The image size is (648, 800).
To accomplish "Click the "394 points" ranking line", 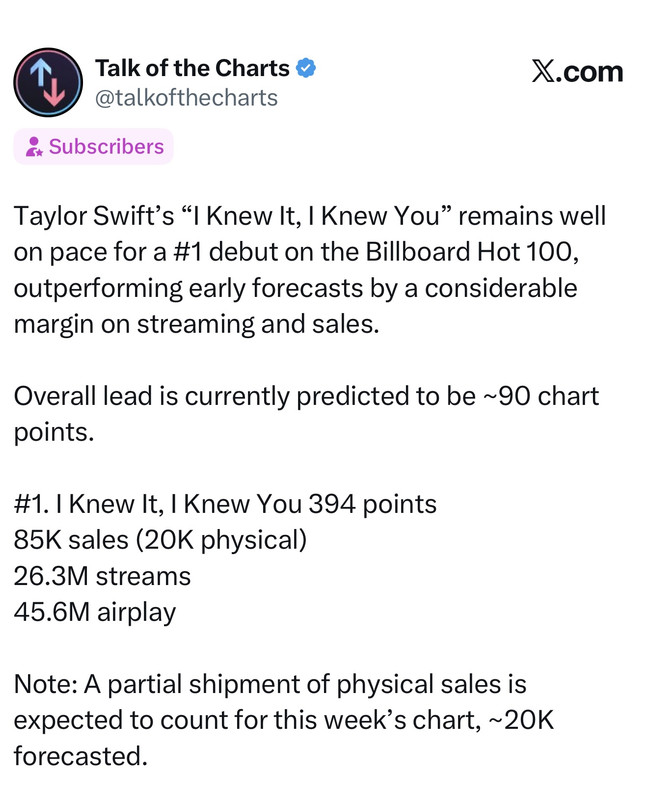I will (x=225, y=504).
